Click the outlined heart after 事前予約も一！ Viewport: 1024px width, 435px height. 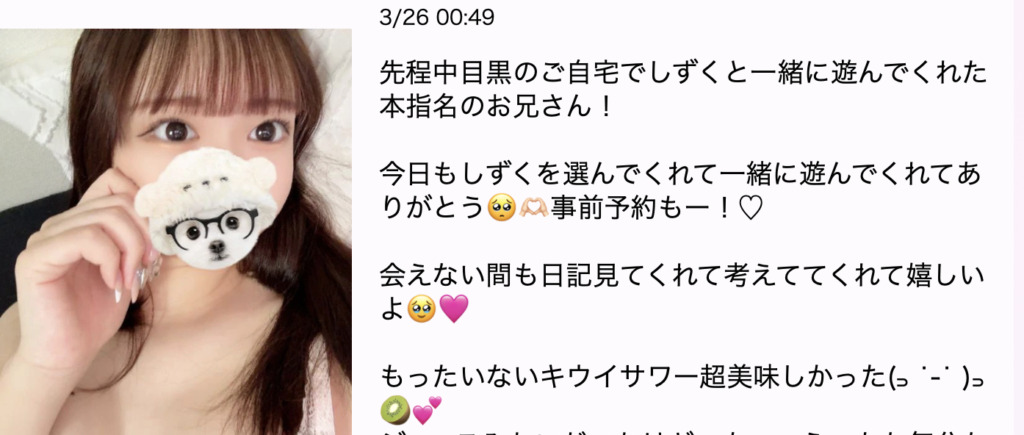coord(750,209)
